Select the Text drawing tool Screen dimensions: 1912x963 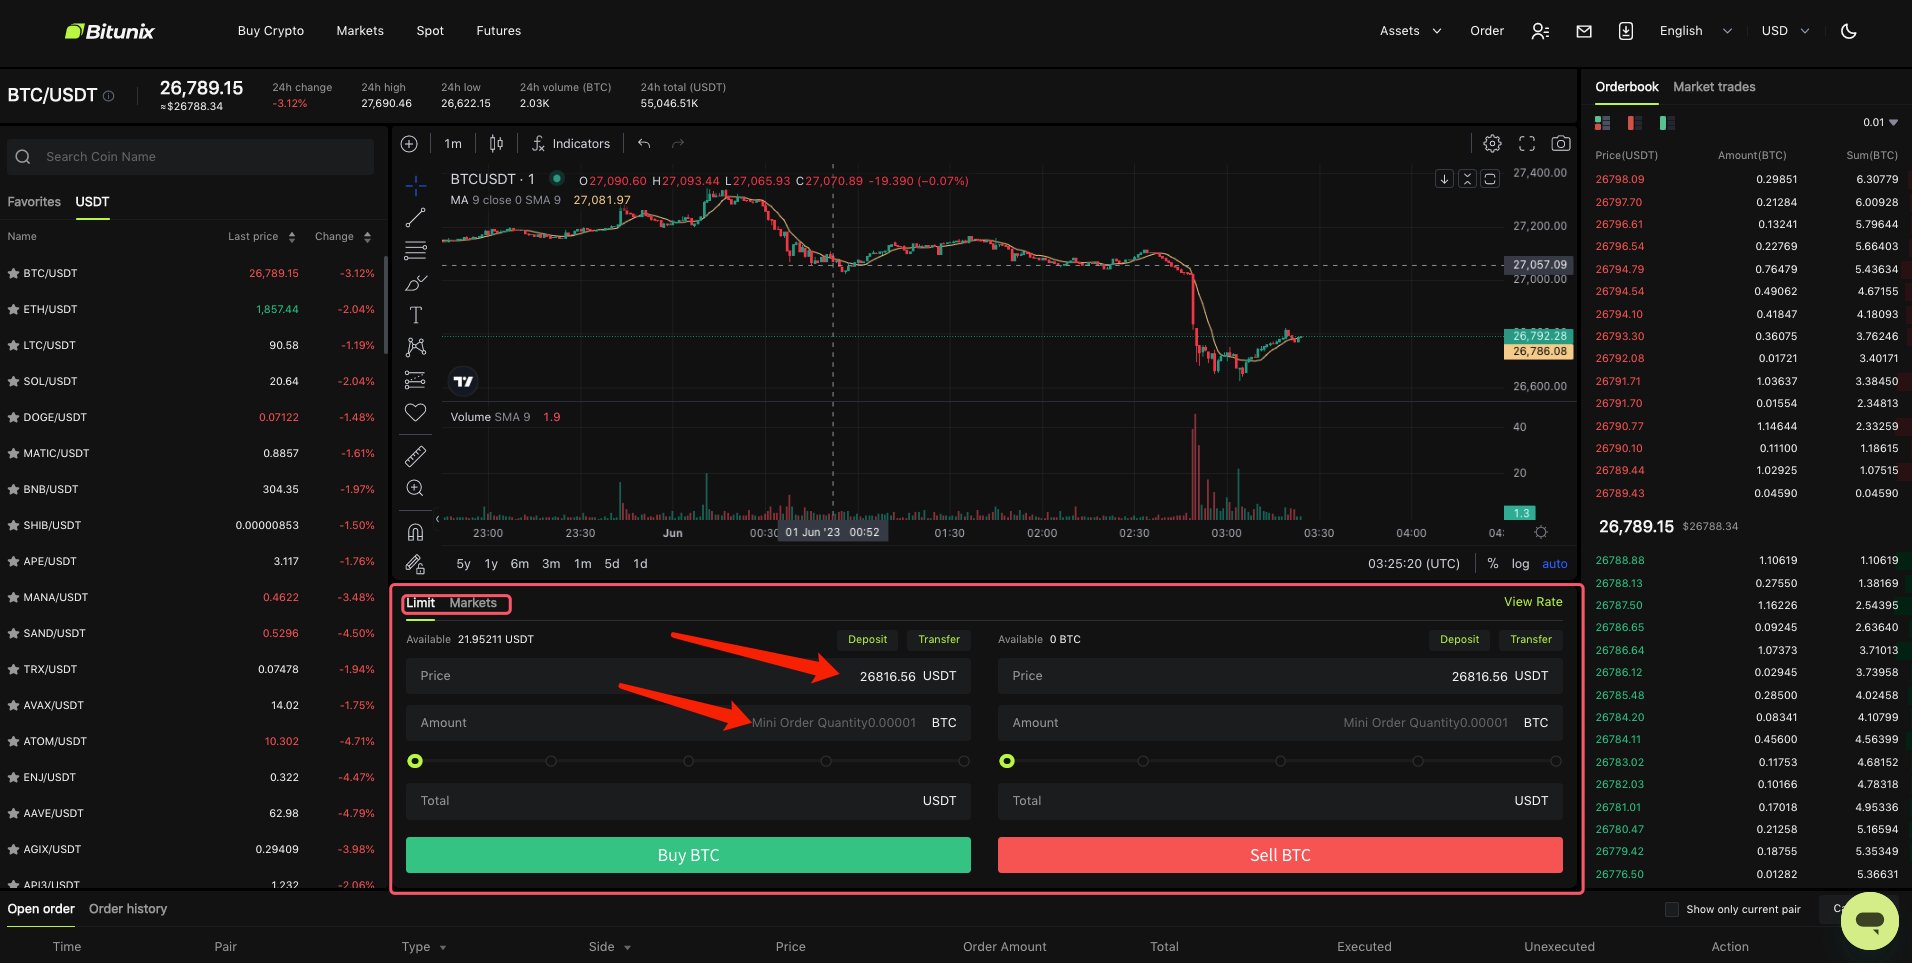click(x=416, y=315)
